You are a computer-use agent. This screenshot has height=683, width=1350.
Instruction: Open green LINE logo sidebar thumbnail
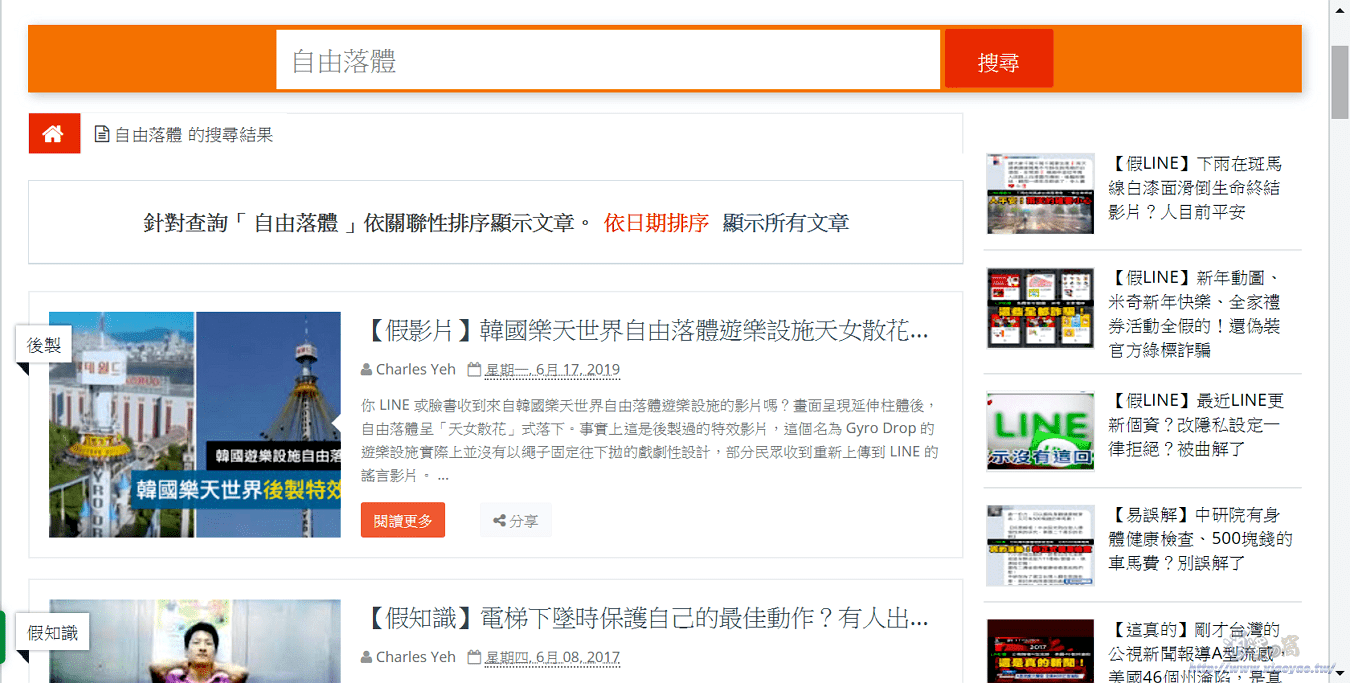pos(1040,431)
